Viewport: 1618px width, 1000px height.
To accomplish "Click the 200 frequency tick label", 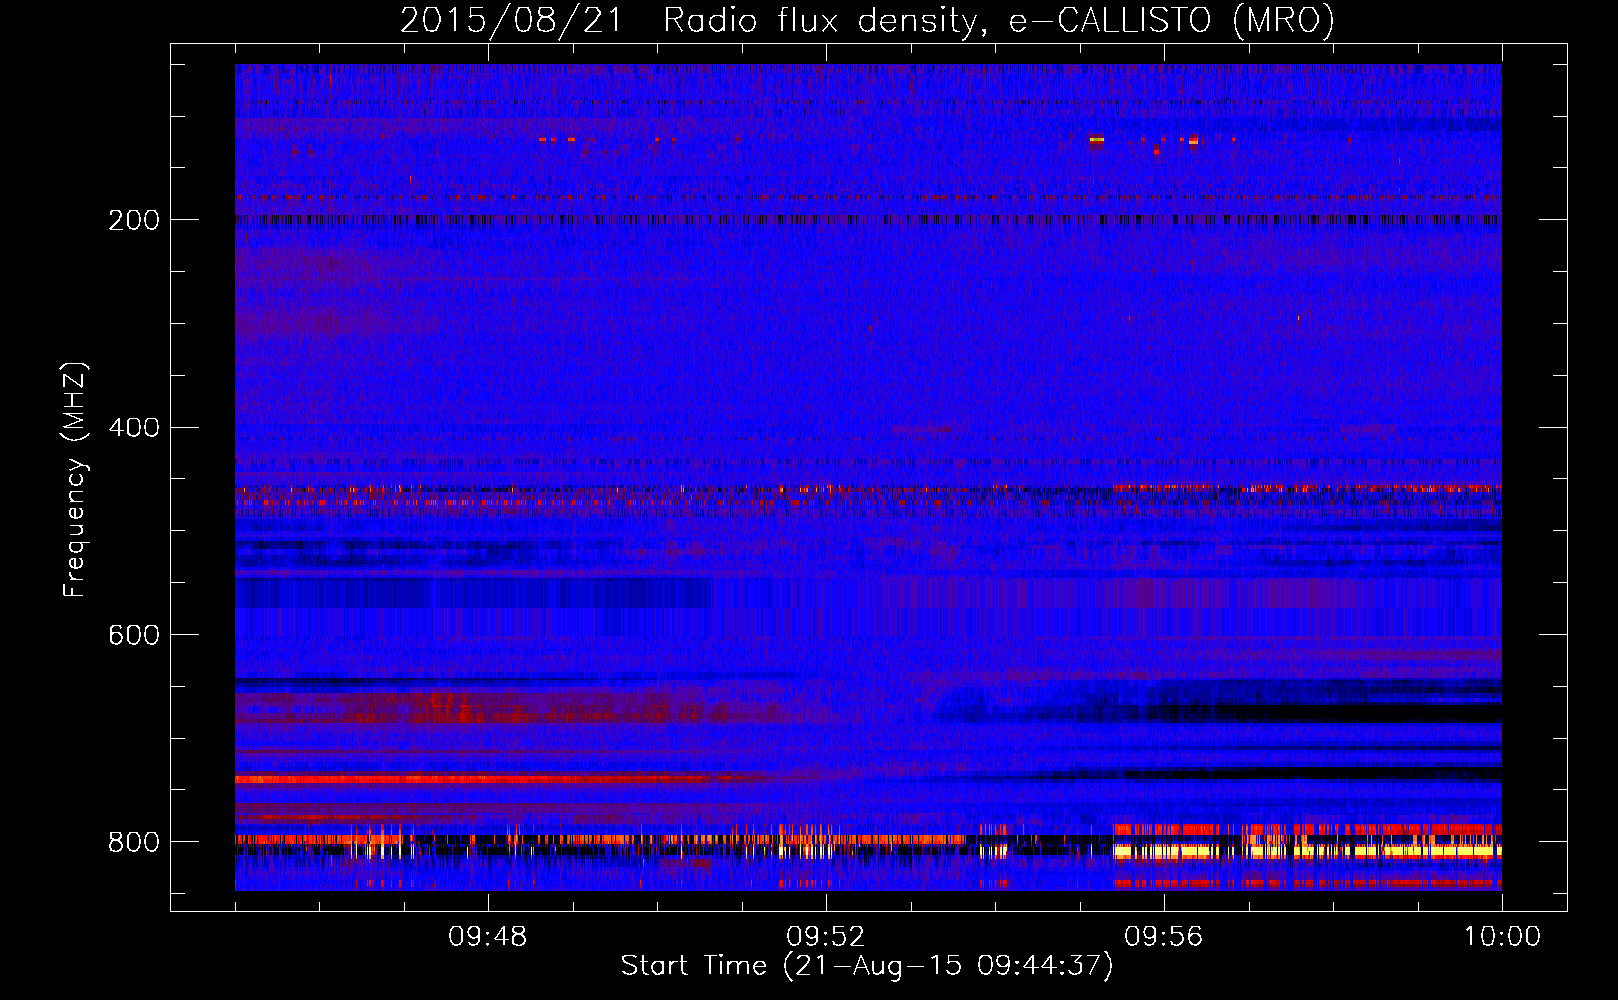I will coord(134,220).
